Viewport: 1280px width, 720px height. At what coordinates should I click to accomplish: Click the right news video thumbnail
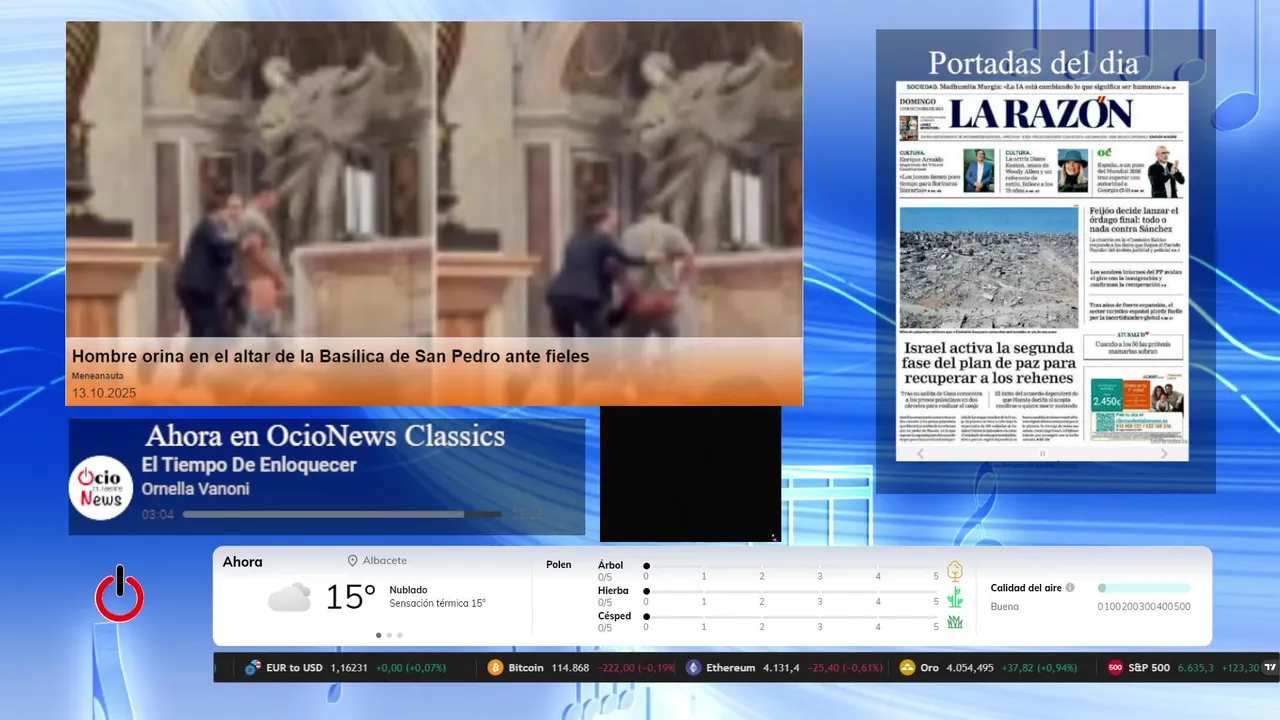pos(619,180)
